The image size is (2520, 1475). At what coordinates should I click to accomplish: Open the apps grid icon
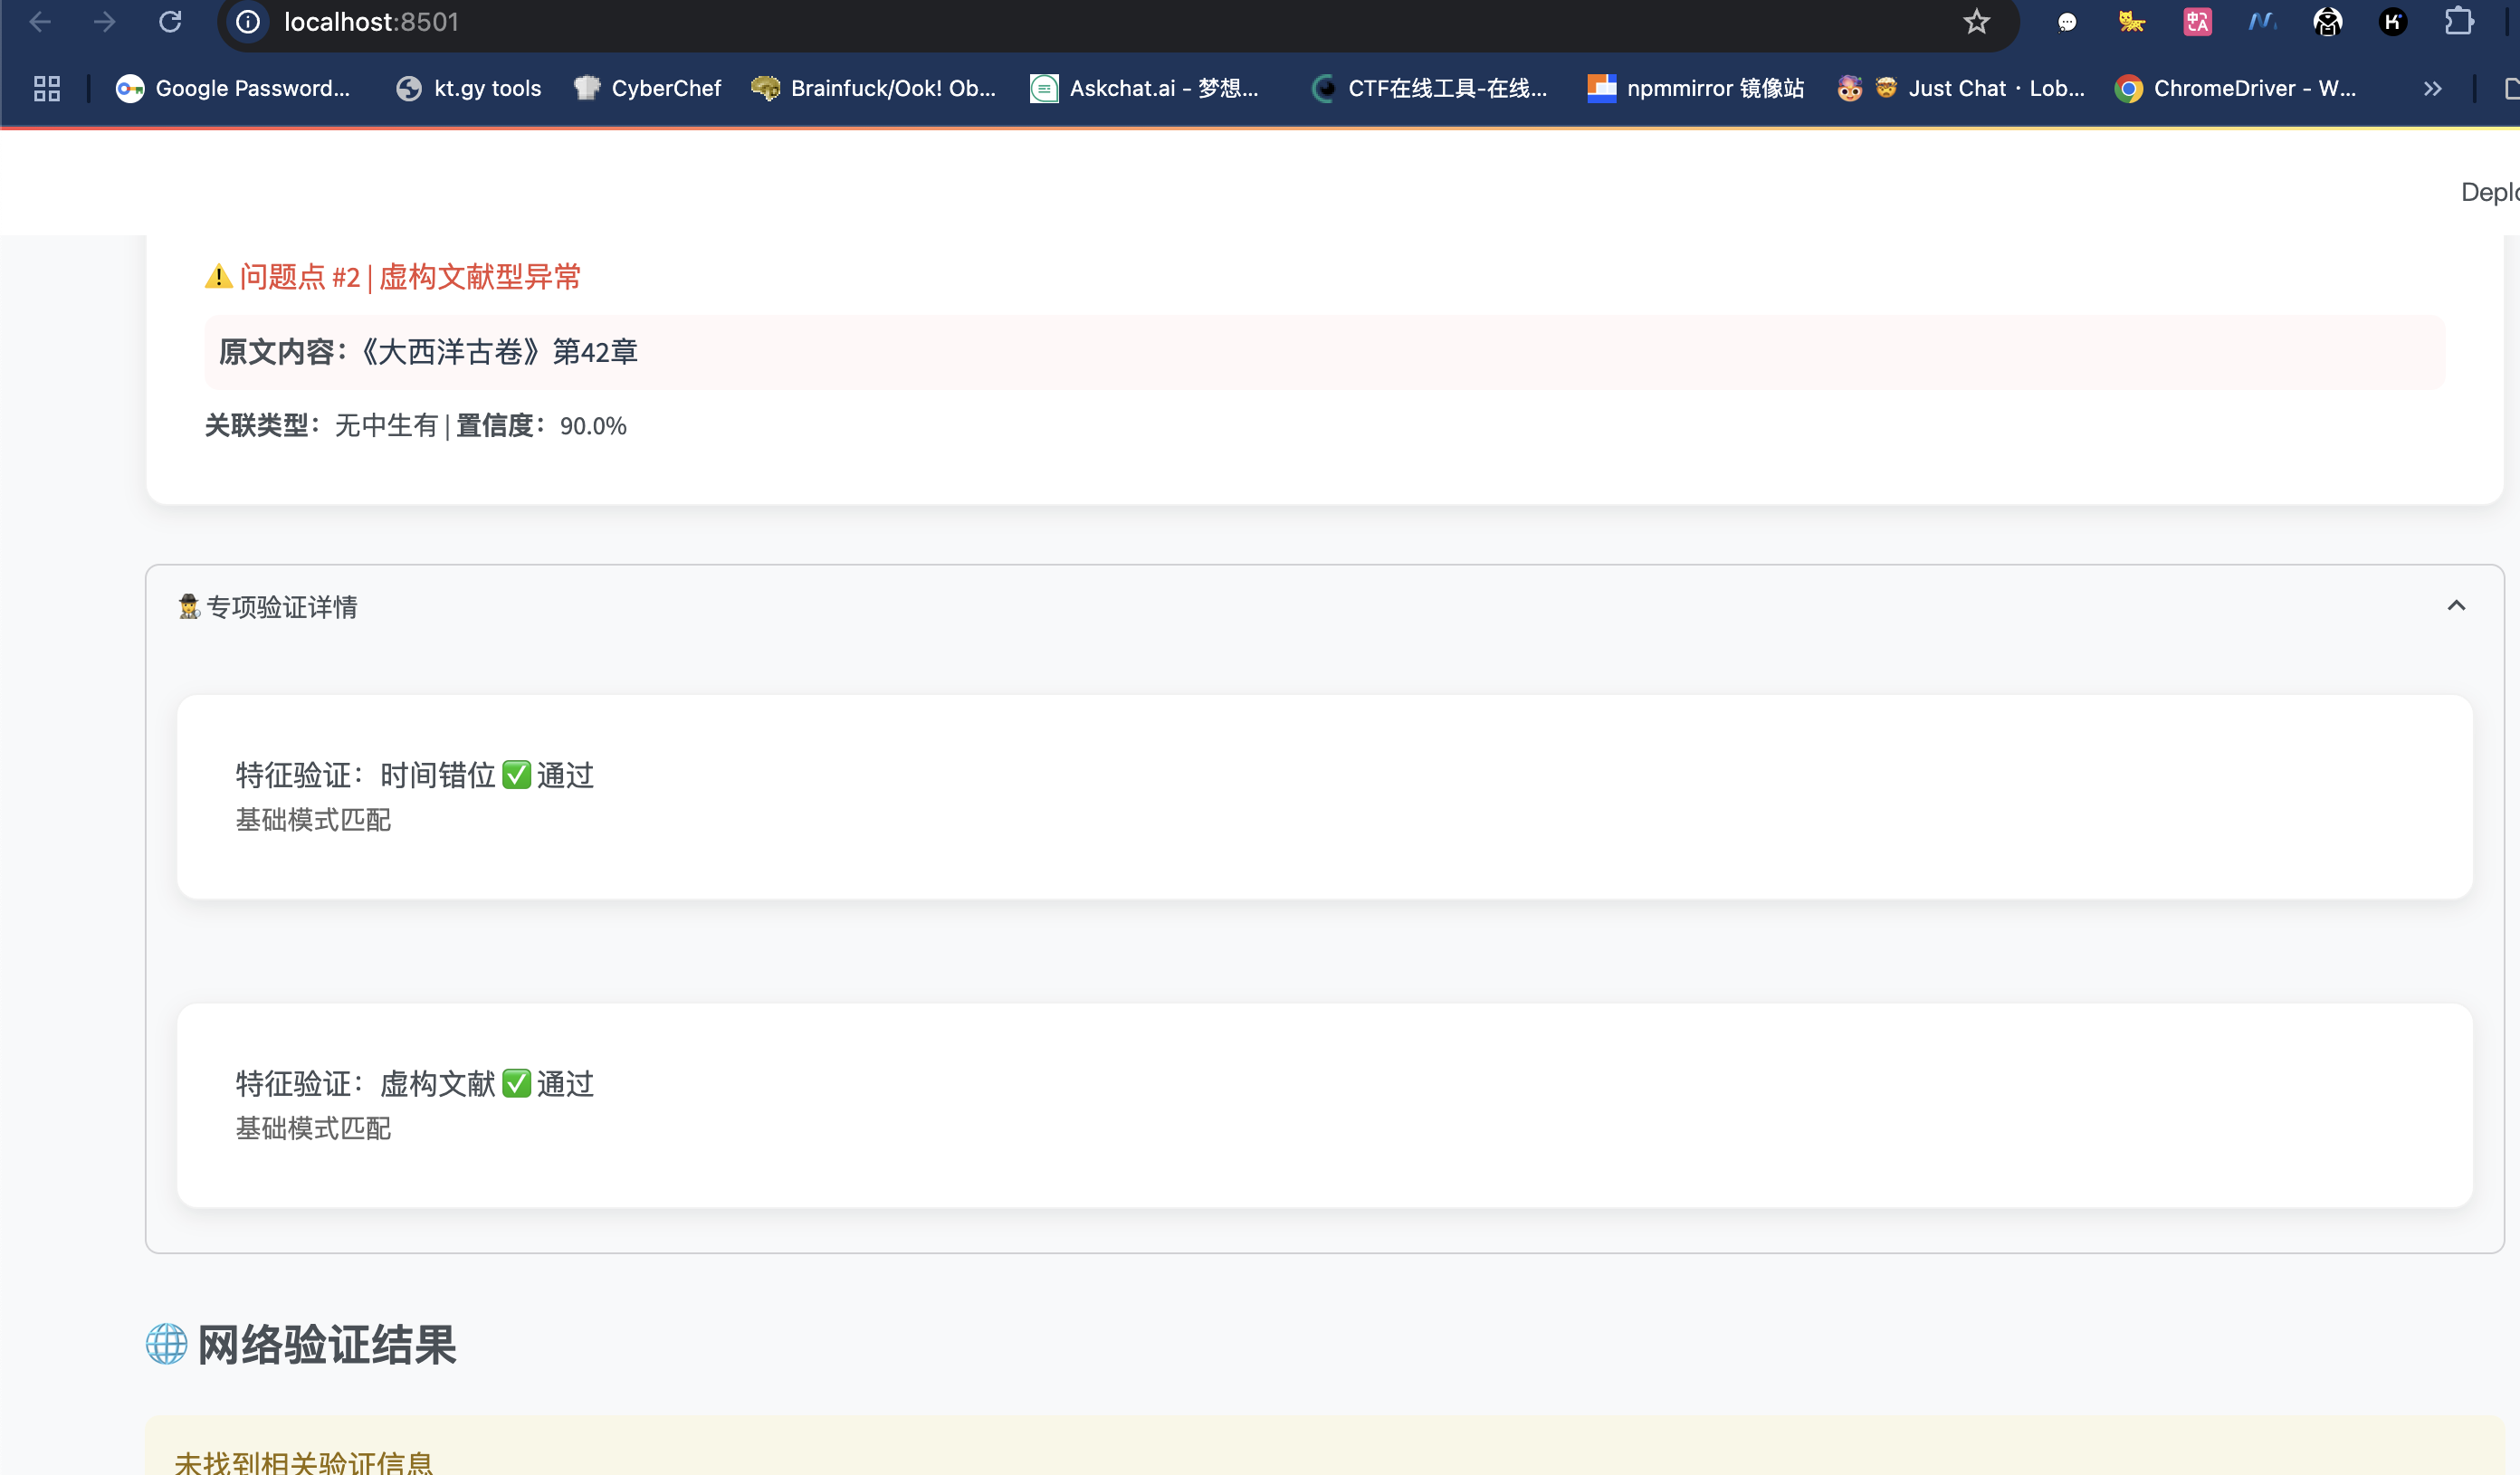click(47, 89)
